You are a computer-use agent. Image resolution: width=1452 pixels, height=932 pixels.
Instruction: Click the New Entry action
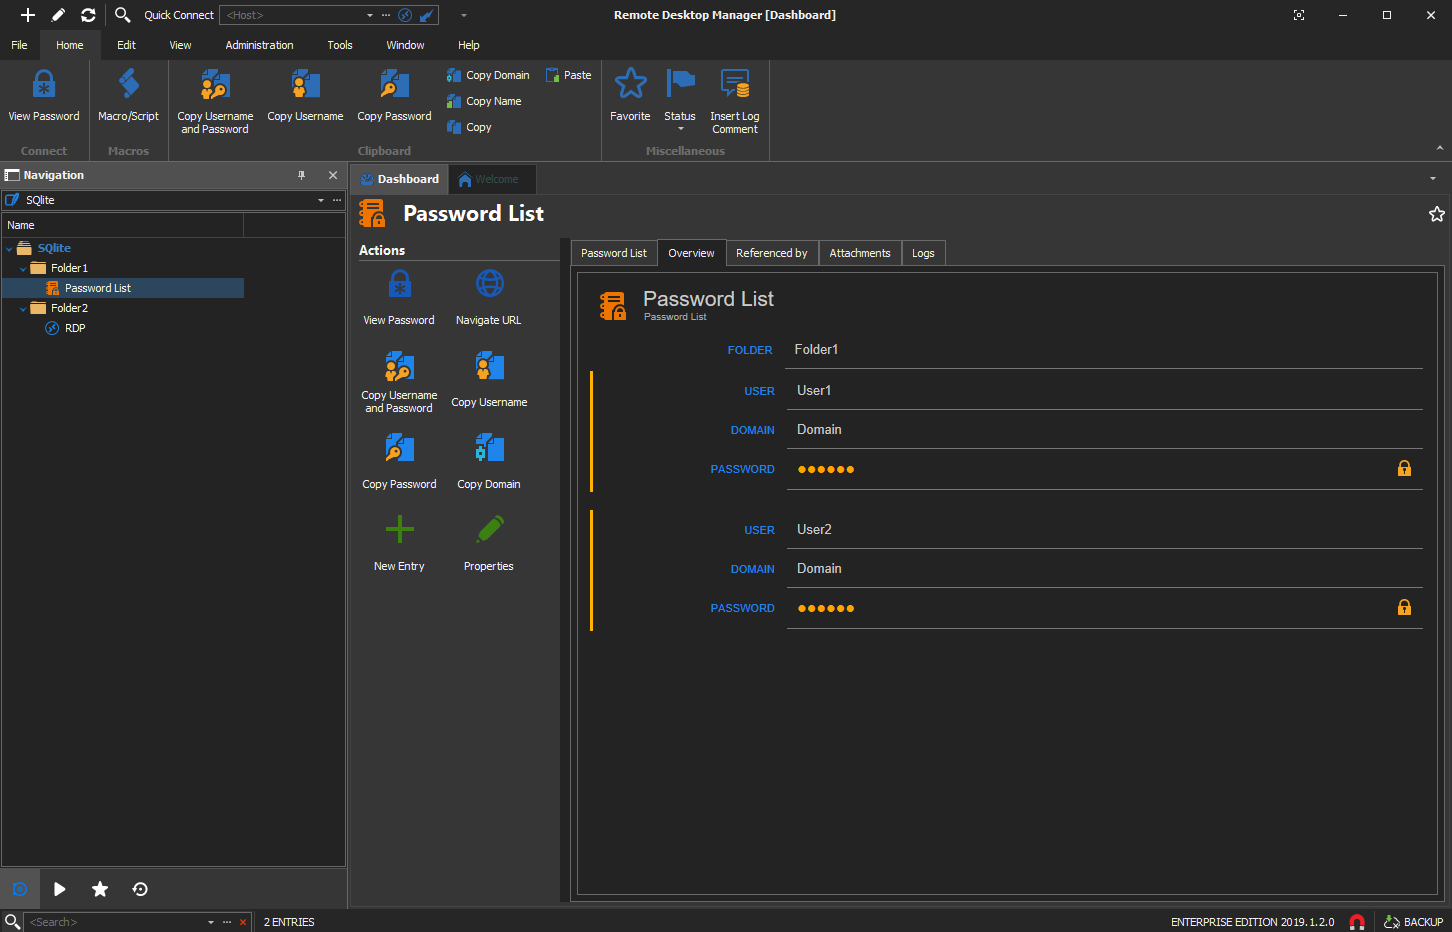click(x=399, y=543)
